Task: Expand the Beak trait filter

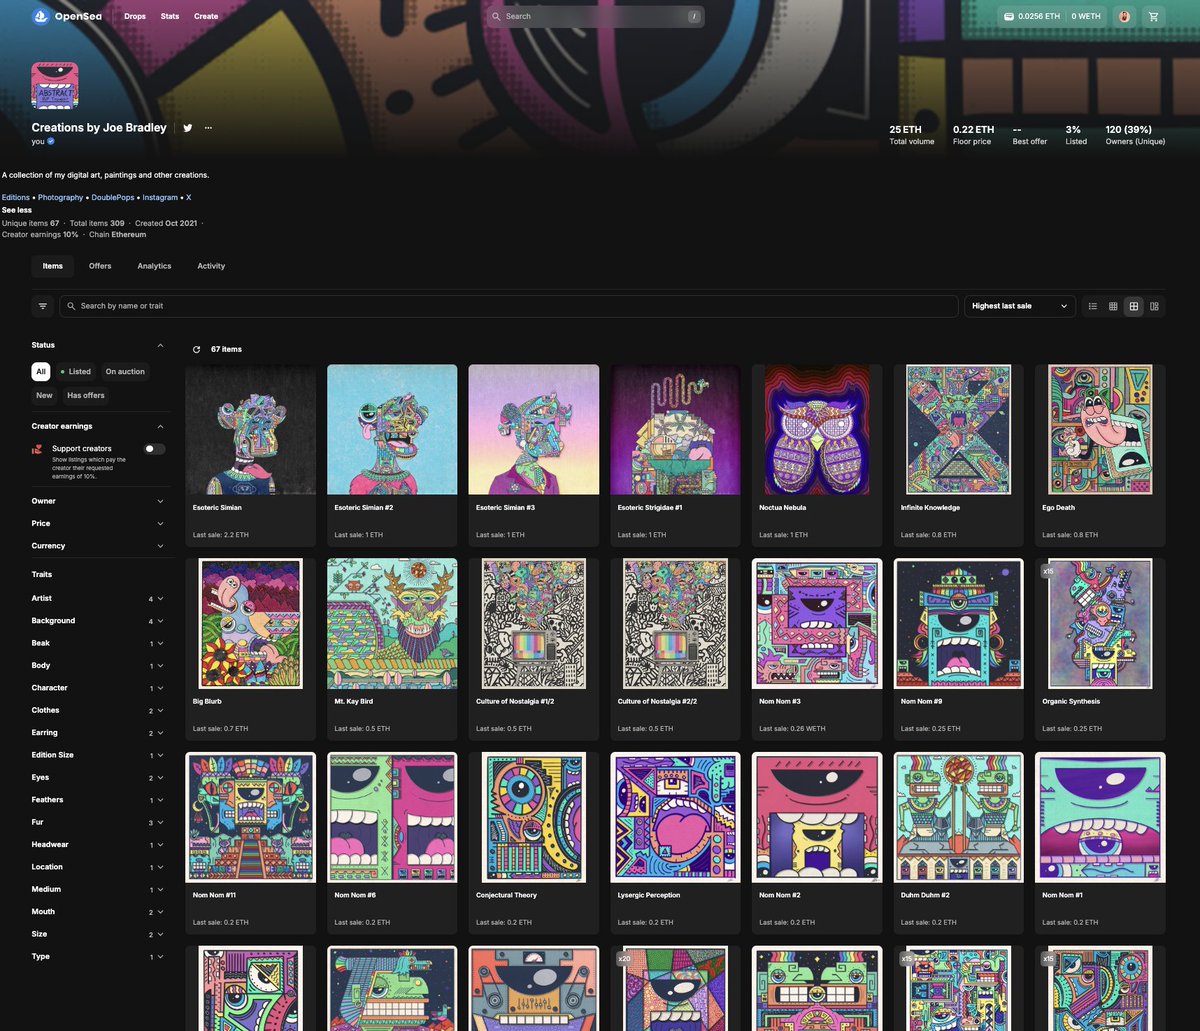Action: click(x=98, y=643)
